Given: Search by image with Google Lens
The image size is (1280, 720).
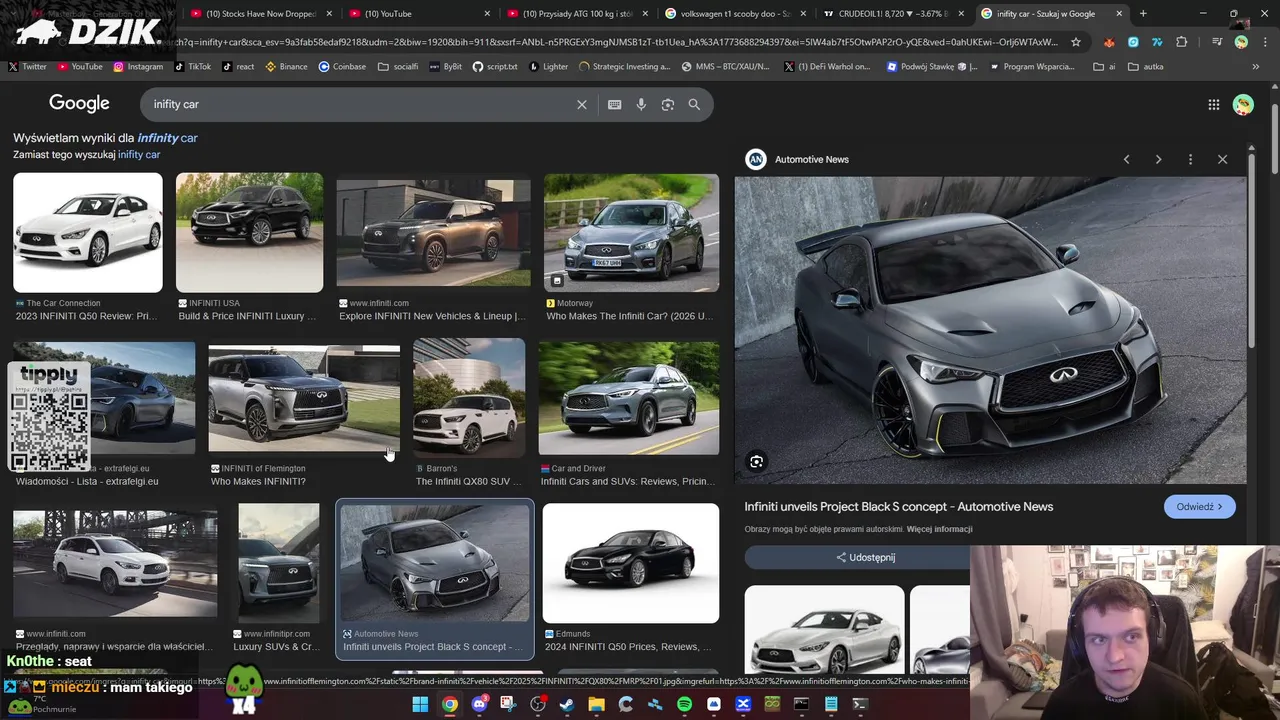Looking at the screenshot, I should point(668,104).
